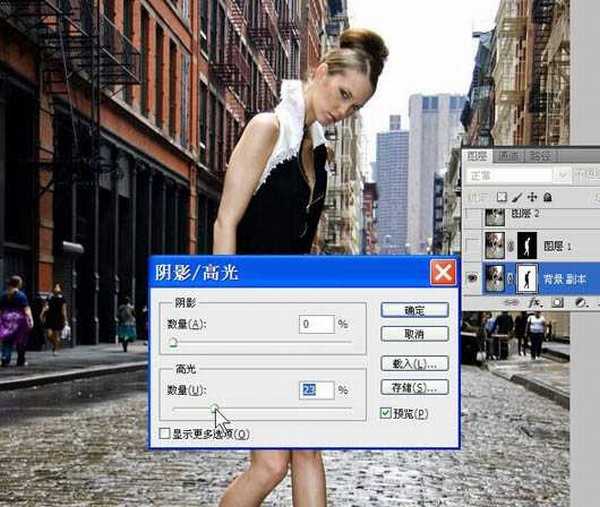
Task: Uncheck the 预览 preview checkbox
Action: [x=386, y=413]
